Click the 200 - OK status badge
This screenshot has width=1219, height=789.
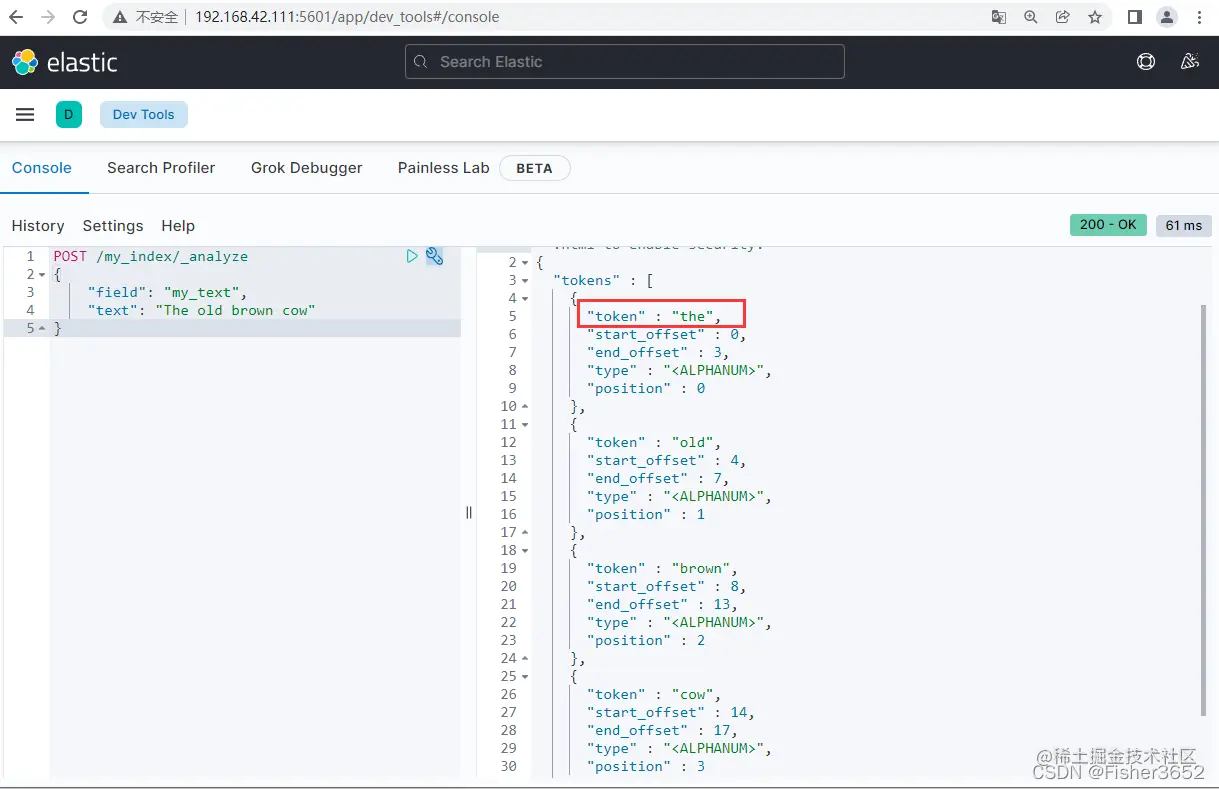click(x=1108, y=225)
